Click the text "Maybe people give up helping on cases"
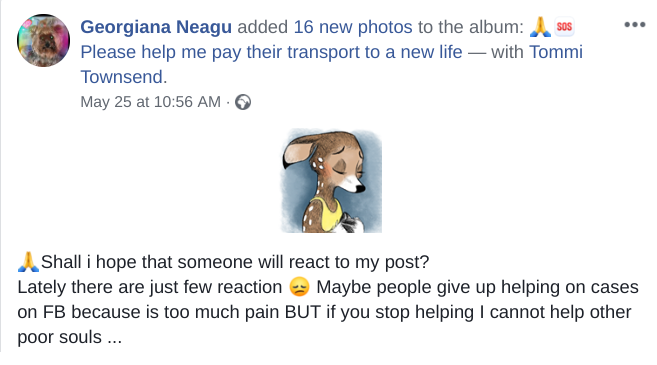The height and width of the screenshot is (365, 657). point(477,287)
